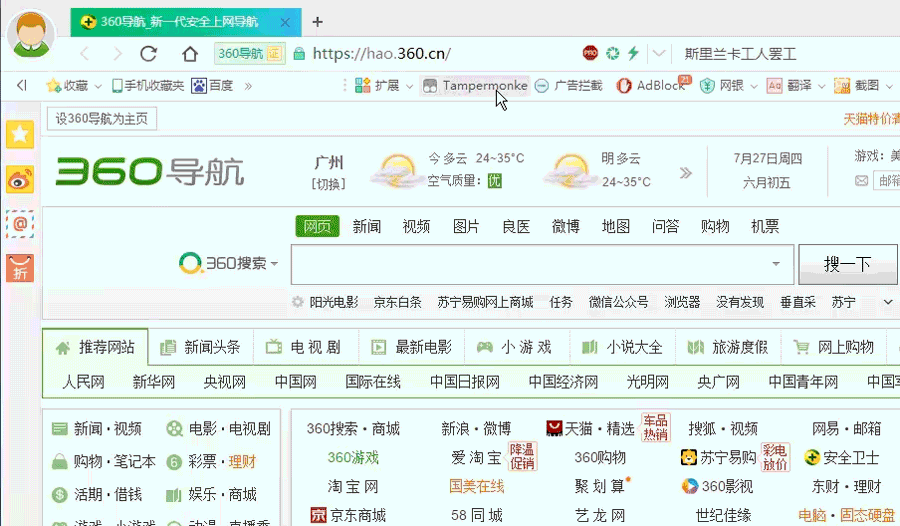Go back with the browser back arrow
The width and height of the screenshot is (900, 526).
[85, 54]
